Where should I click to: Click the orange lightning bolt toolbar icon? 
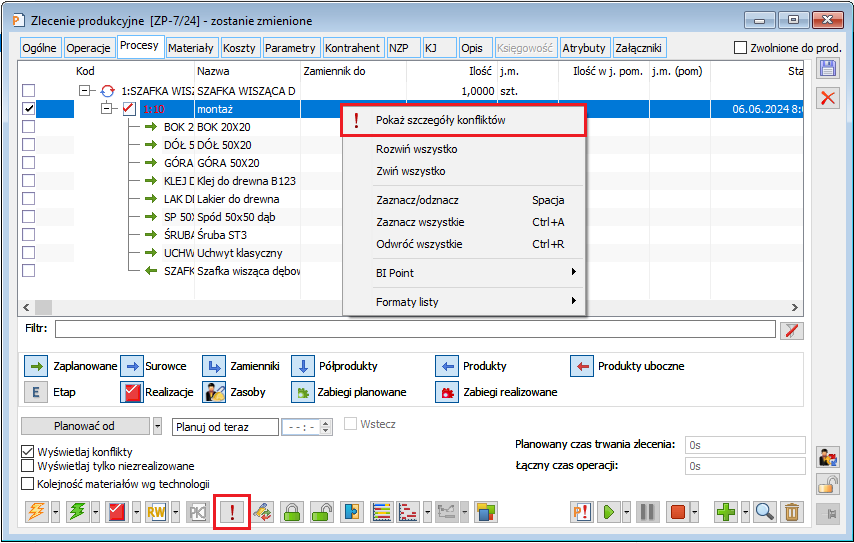(x=36, y=512)
